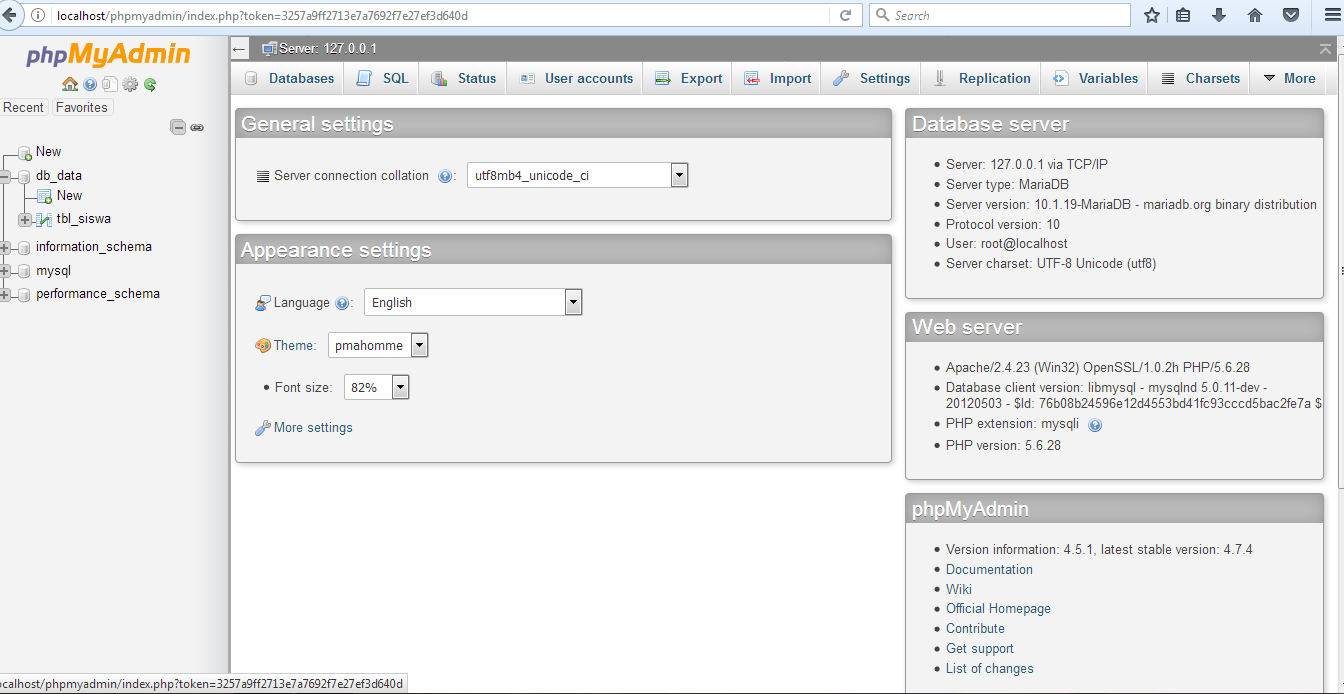
Task: Click browser Home button icon
Action: coord(1255,15)
